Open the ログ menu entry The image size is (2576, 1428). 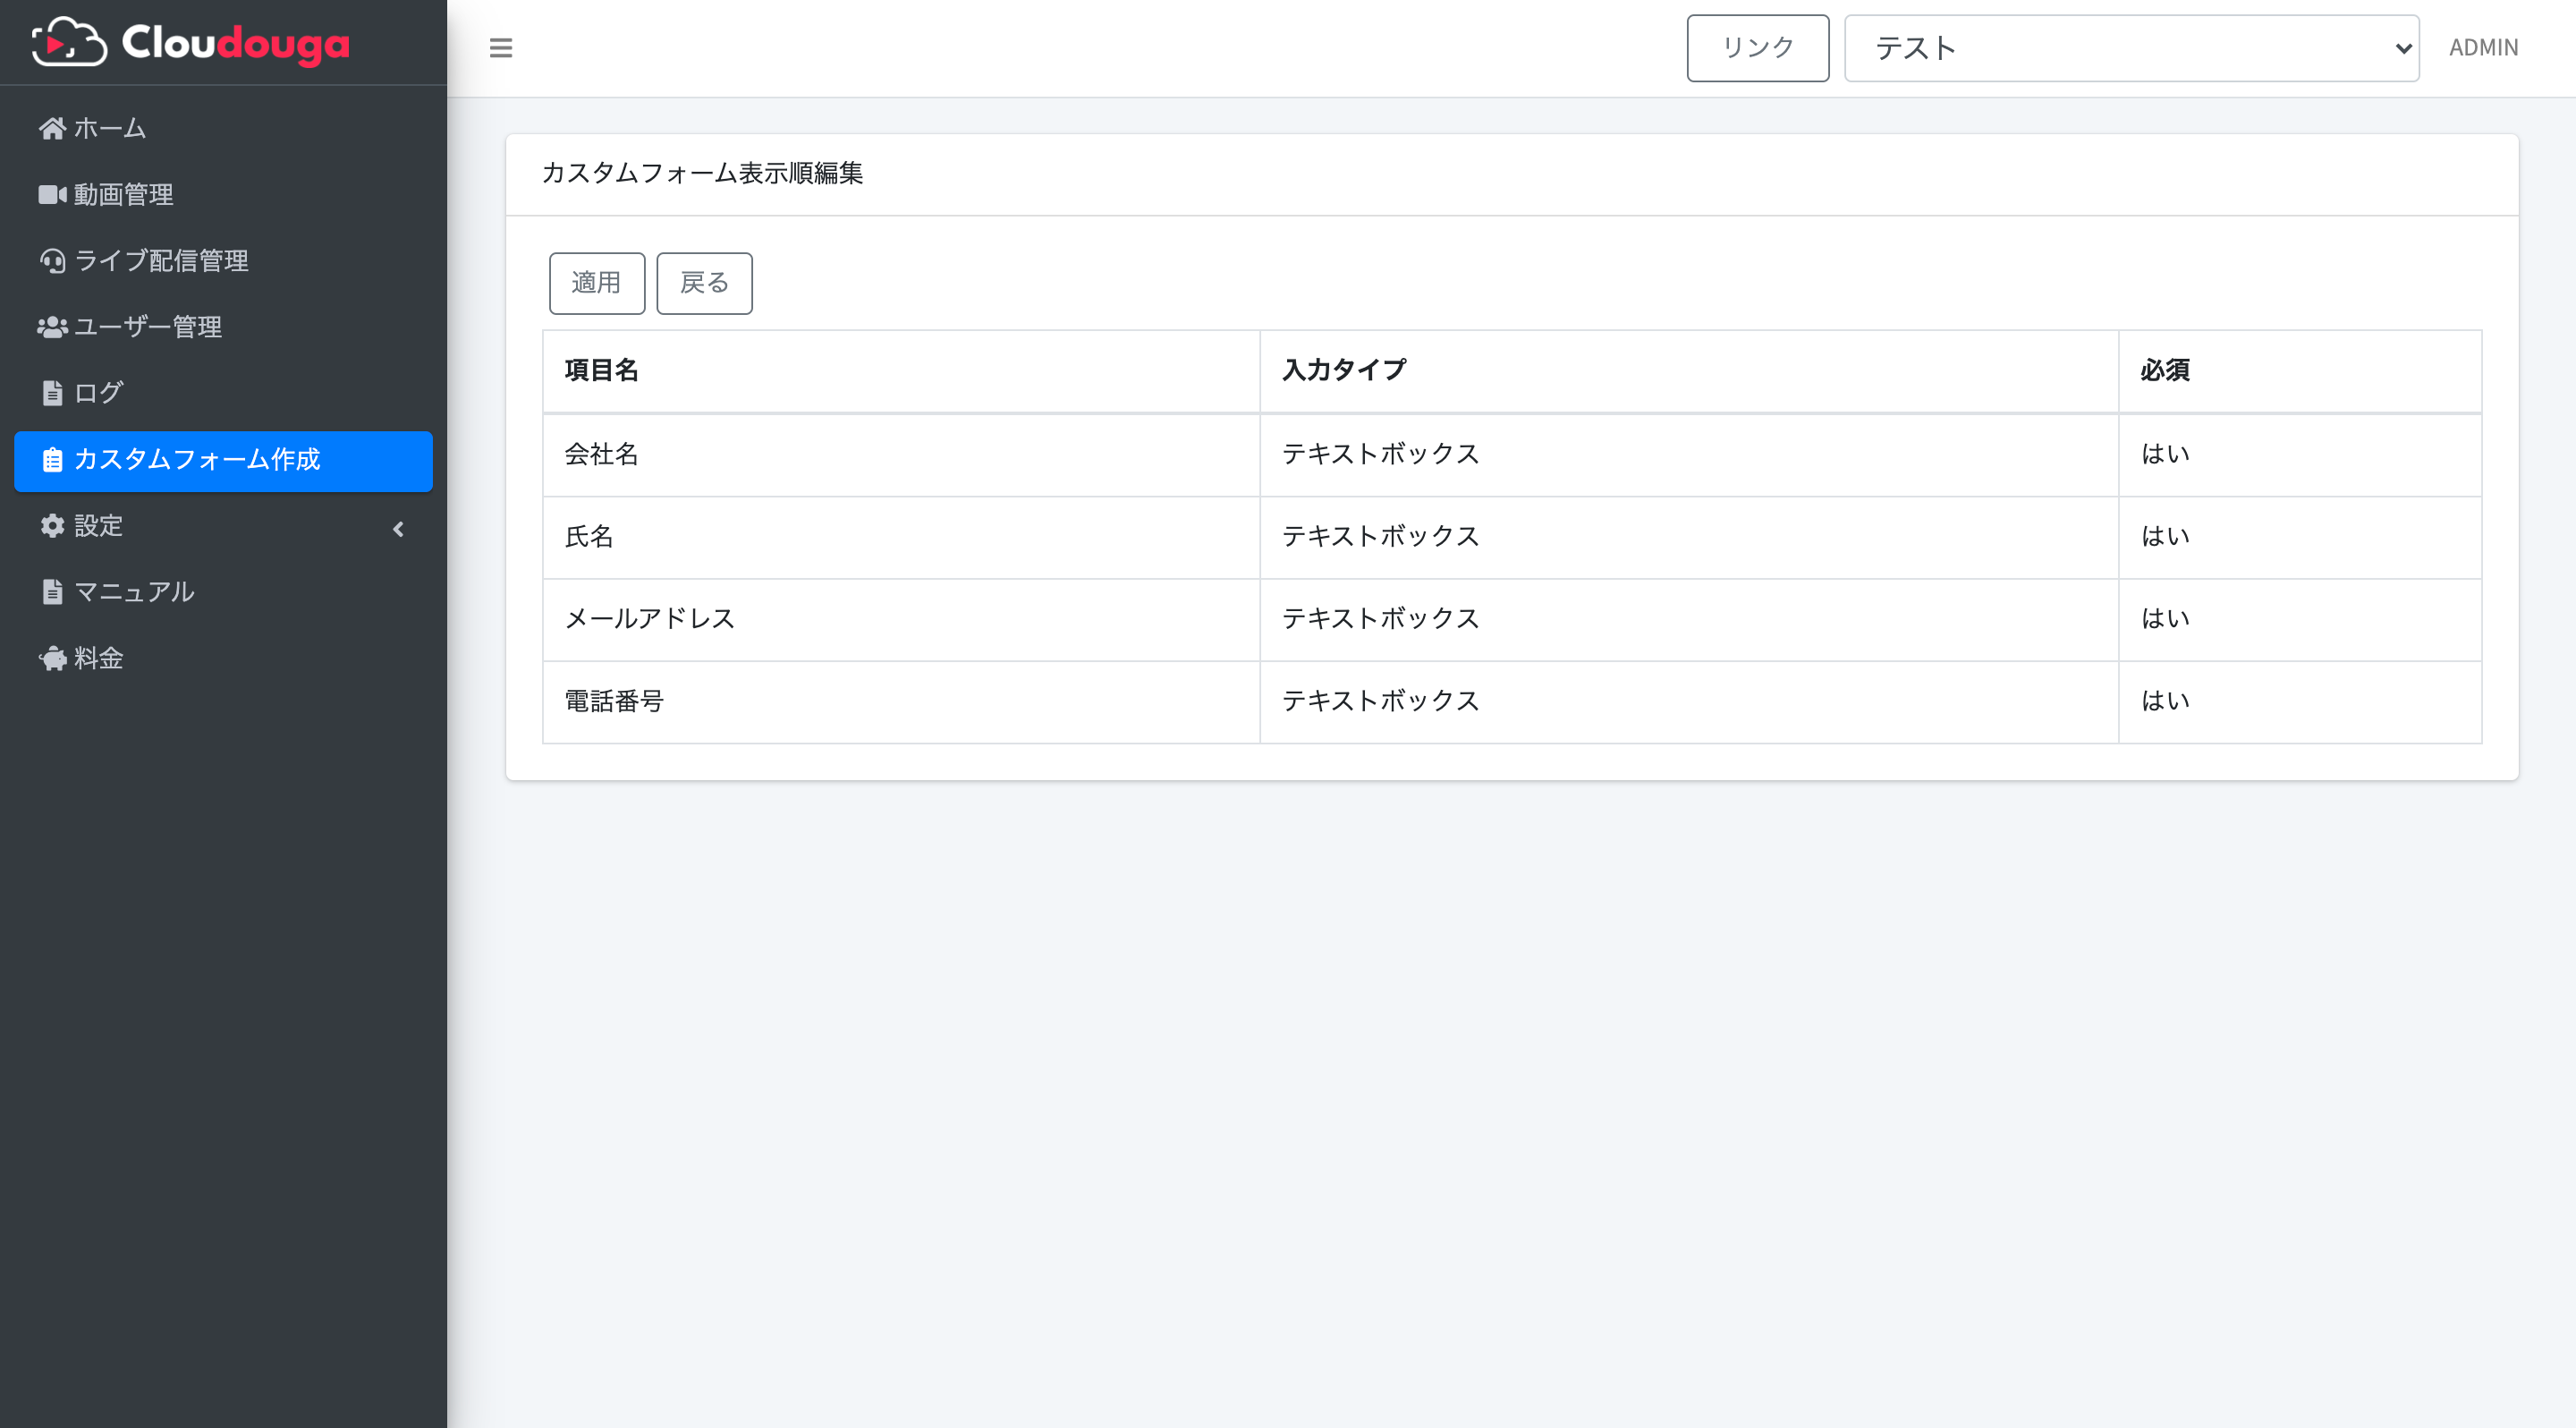point(223,393)
